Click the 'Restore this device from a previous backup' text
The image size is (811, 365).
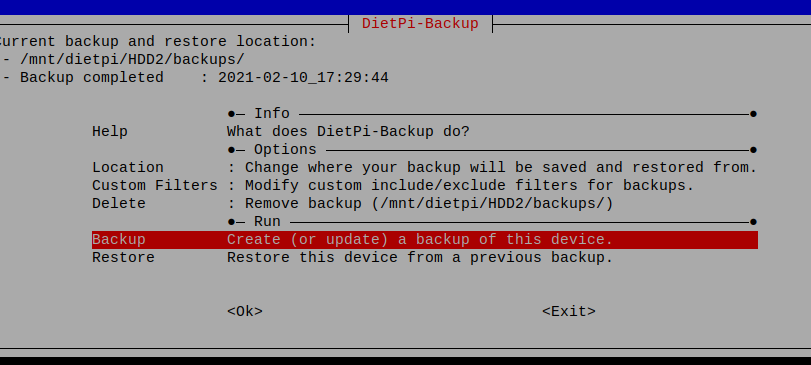click(420, 257)
